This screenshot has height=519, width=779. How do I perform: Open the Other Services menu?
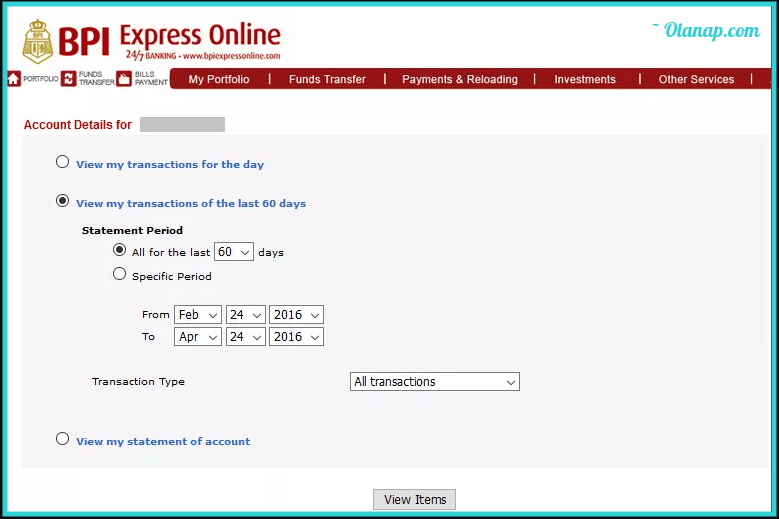(696, 79)
